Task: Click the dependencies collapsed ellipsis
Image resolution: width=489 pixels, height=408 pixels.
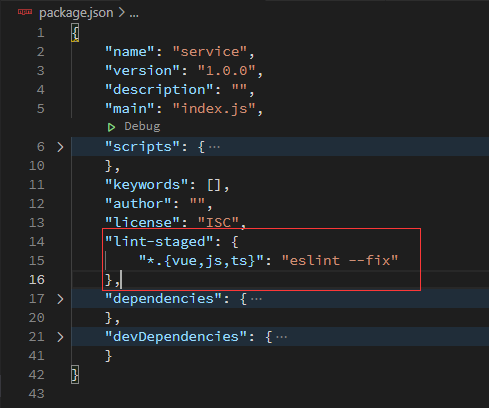Action: [x=256, y=299]
